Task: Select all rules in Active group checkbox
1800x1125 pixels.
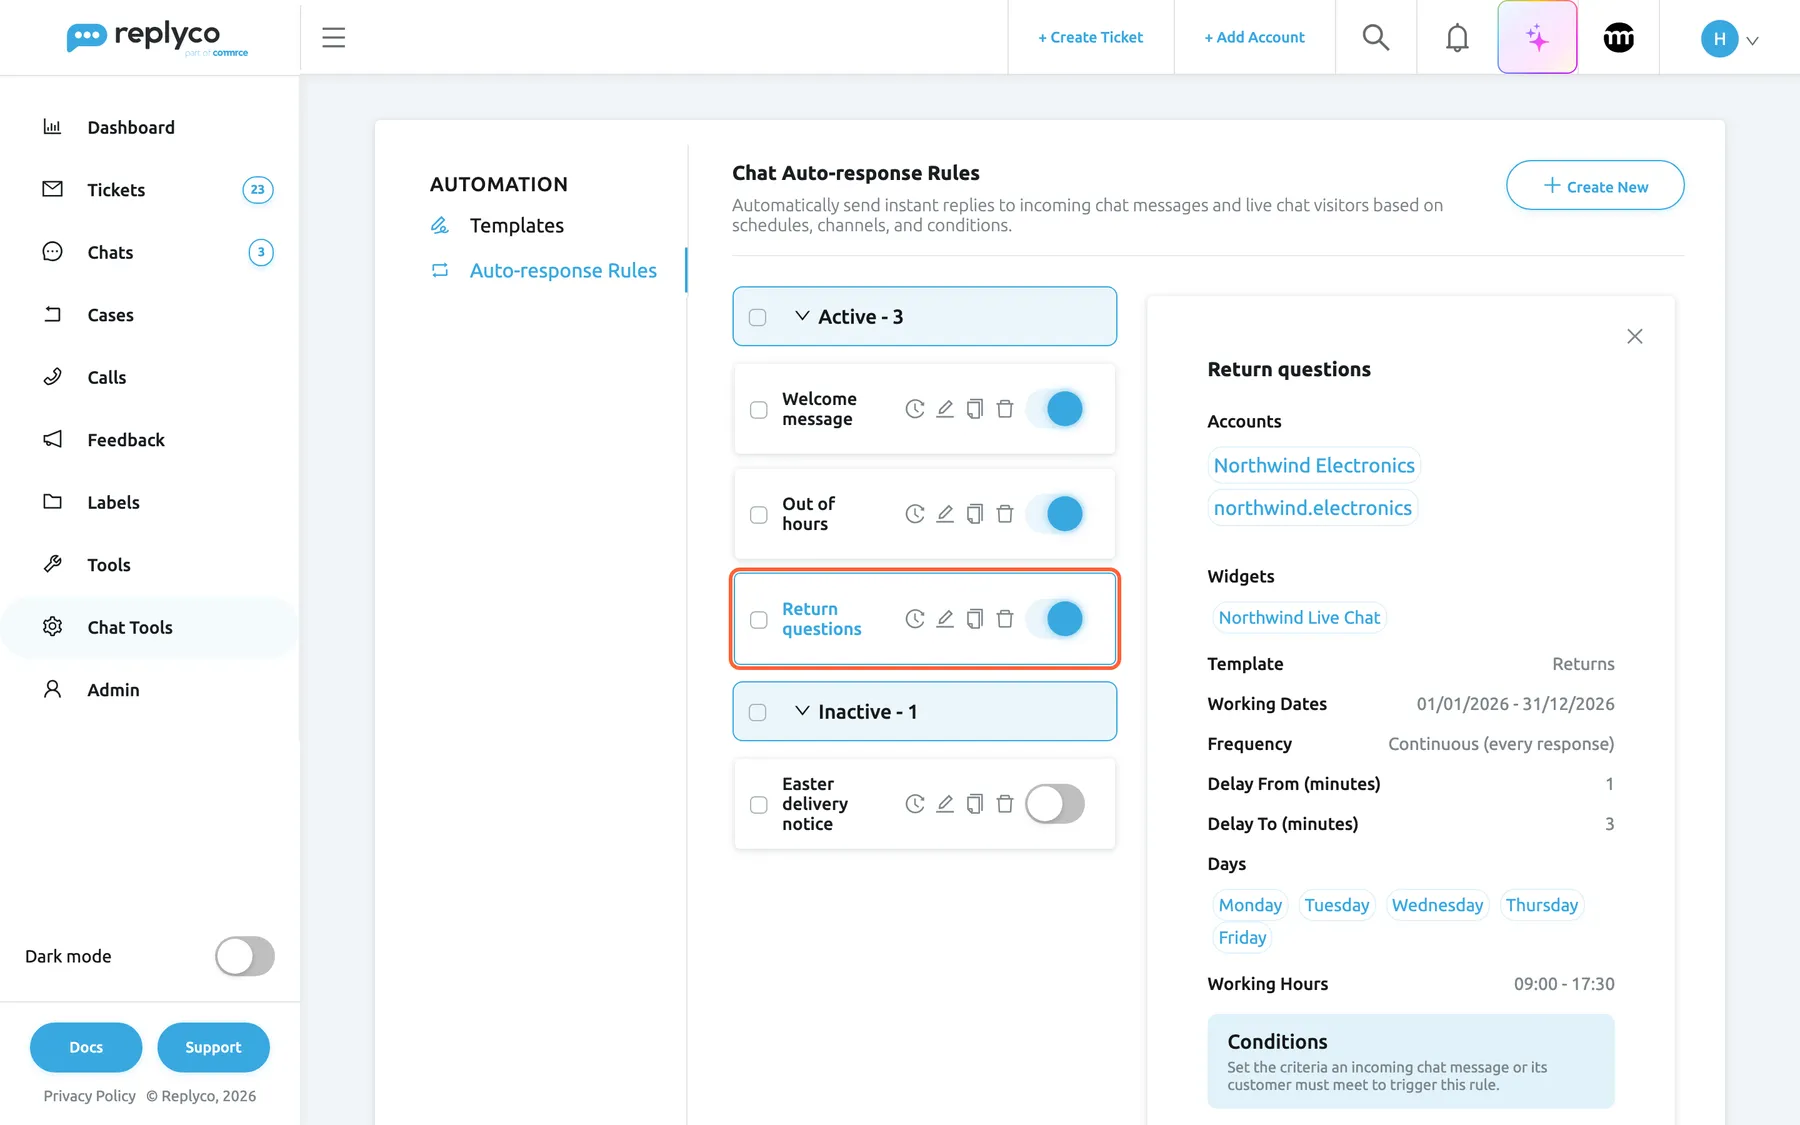Action: (758, 317)
